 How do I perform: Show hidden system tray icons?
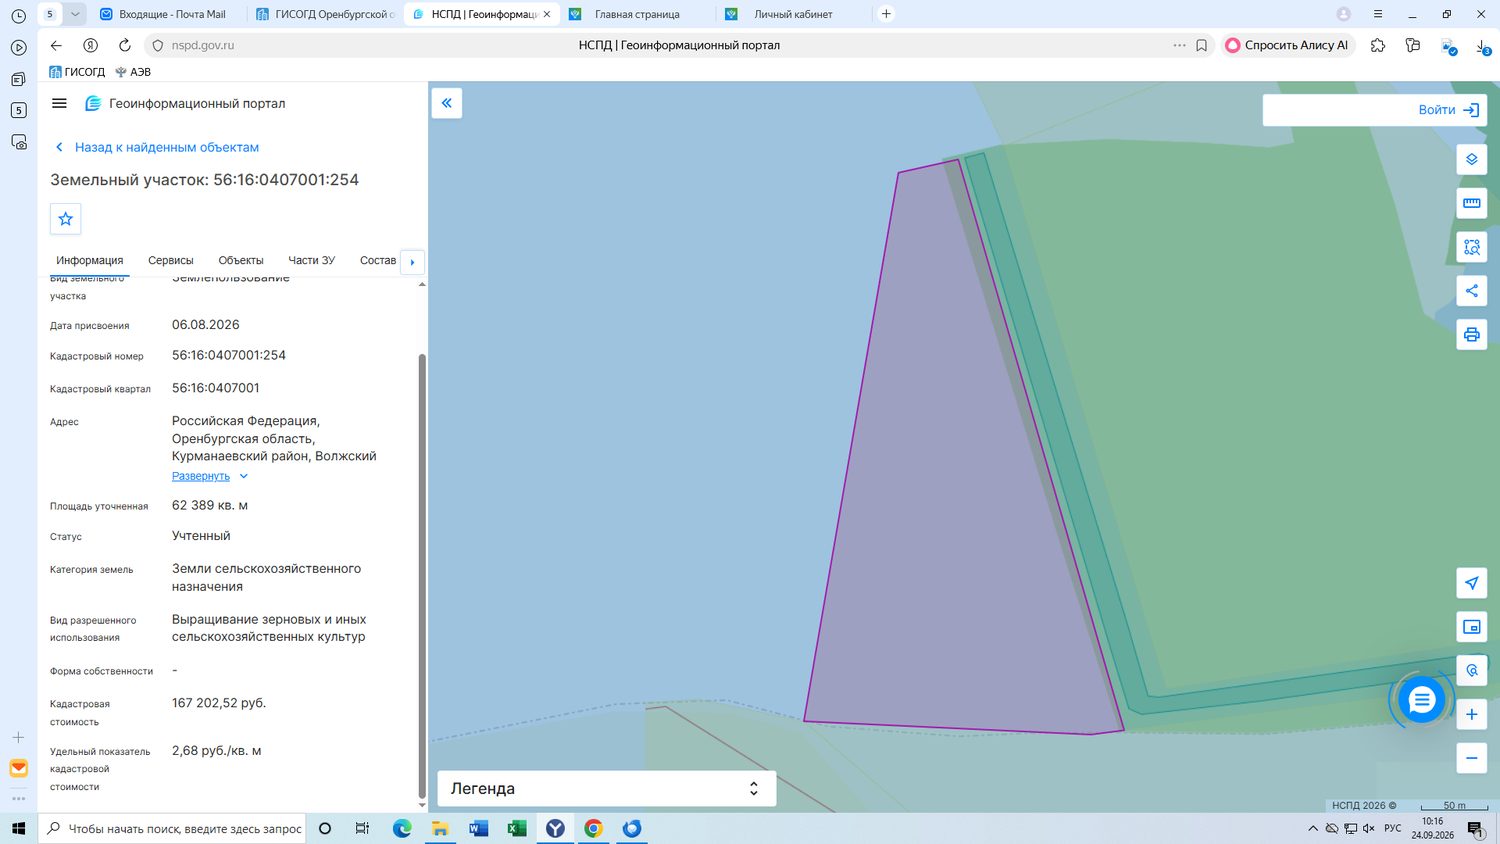[1313, 828]
